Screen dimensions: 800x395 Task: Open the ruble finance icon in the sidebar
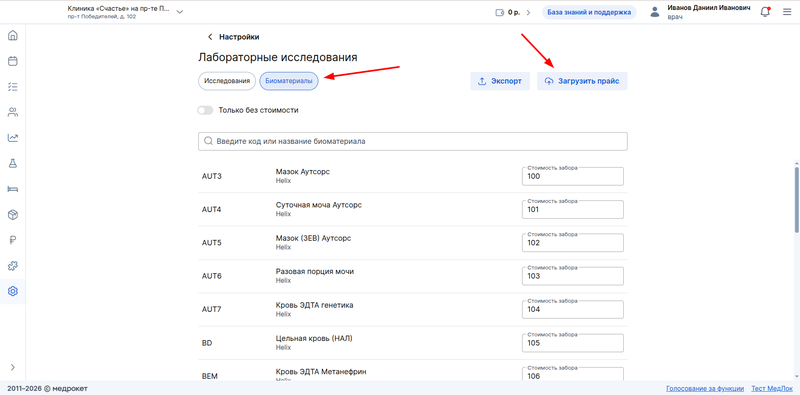[x=13, y=240]
